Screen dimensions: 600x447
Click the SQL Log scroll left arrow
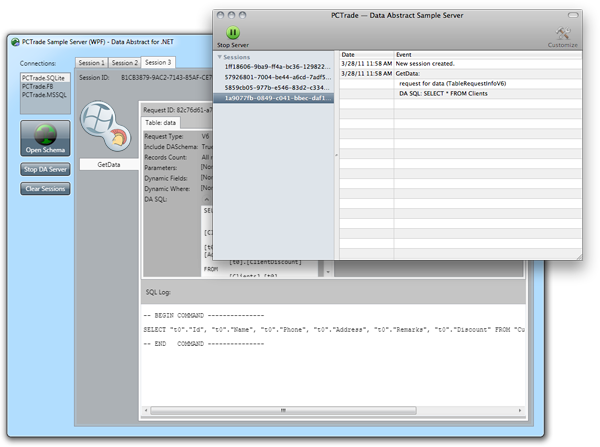[x=146, y=410]
